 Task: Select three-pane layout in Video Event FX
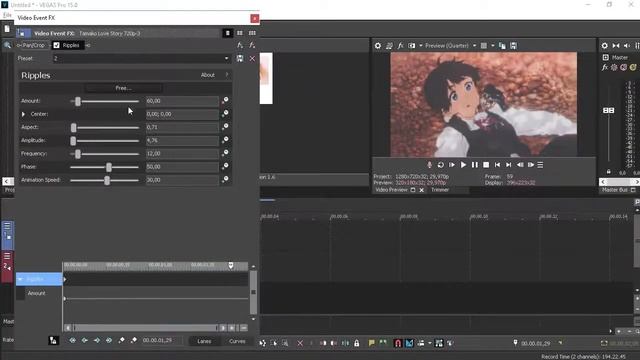[x=252, y=33]
